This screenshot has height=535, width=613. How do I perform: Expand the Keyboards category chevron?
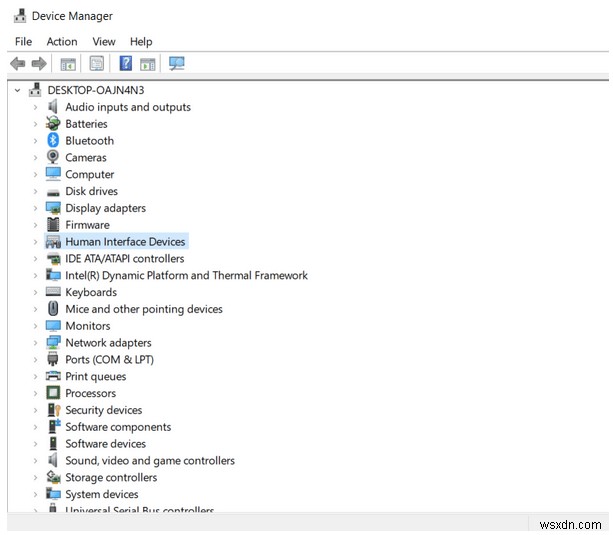(x=35, y=292)
